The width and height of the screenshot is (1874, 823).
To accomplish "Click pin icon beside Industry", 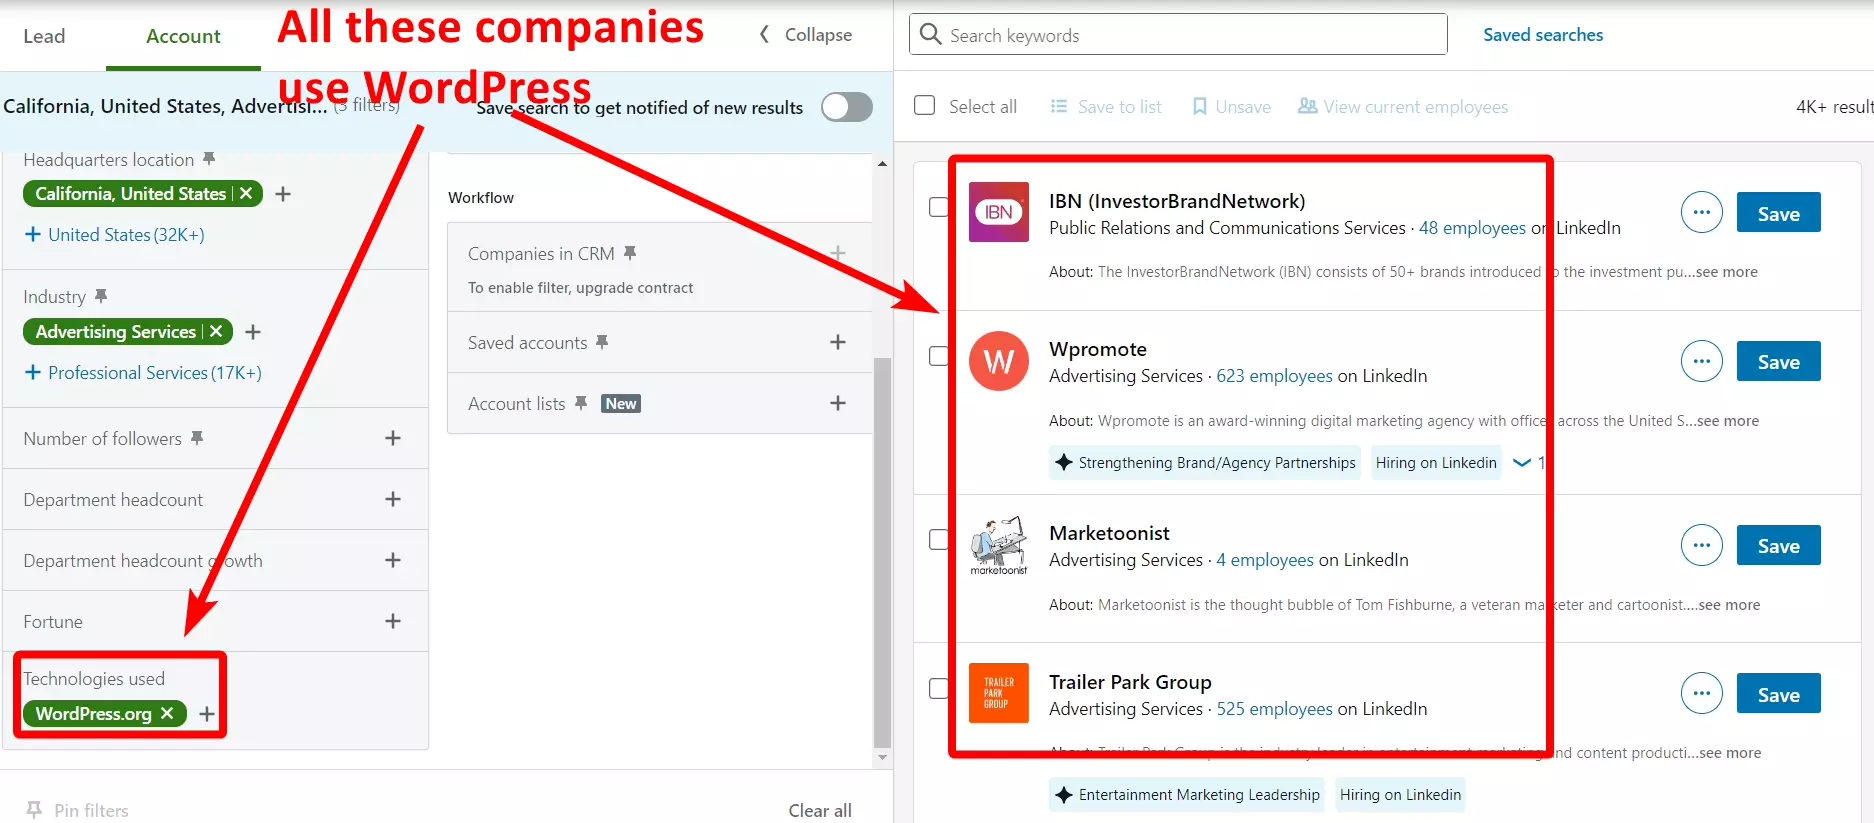I will click(x=101, y=296).
